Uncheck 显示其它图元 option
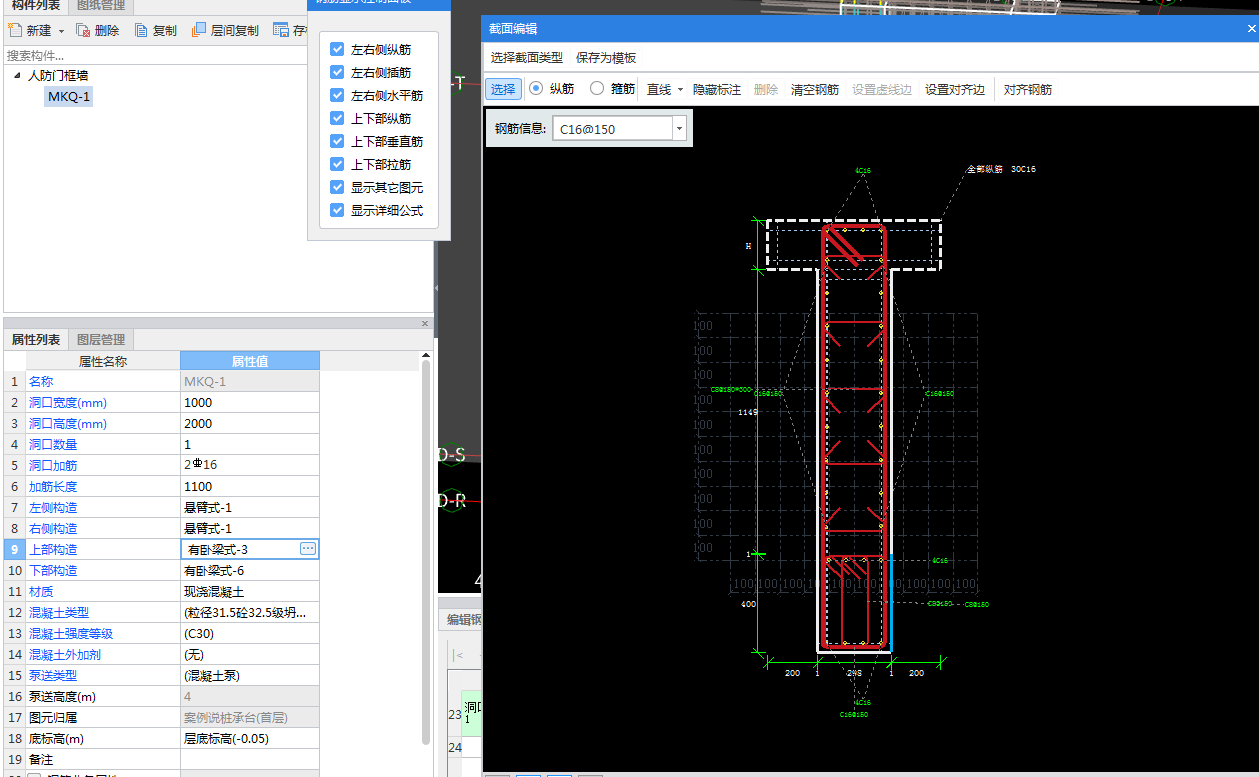This screenshot has height=777, width=1259. coord(337,187)
